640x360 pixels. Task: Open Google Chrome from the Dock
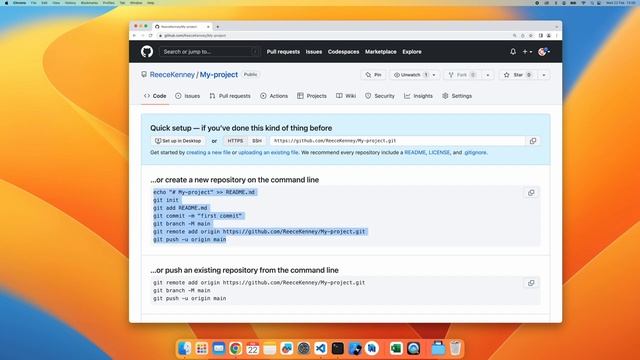[x=236, y=348]
